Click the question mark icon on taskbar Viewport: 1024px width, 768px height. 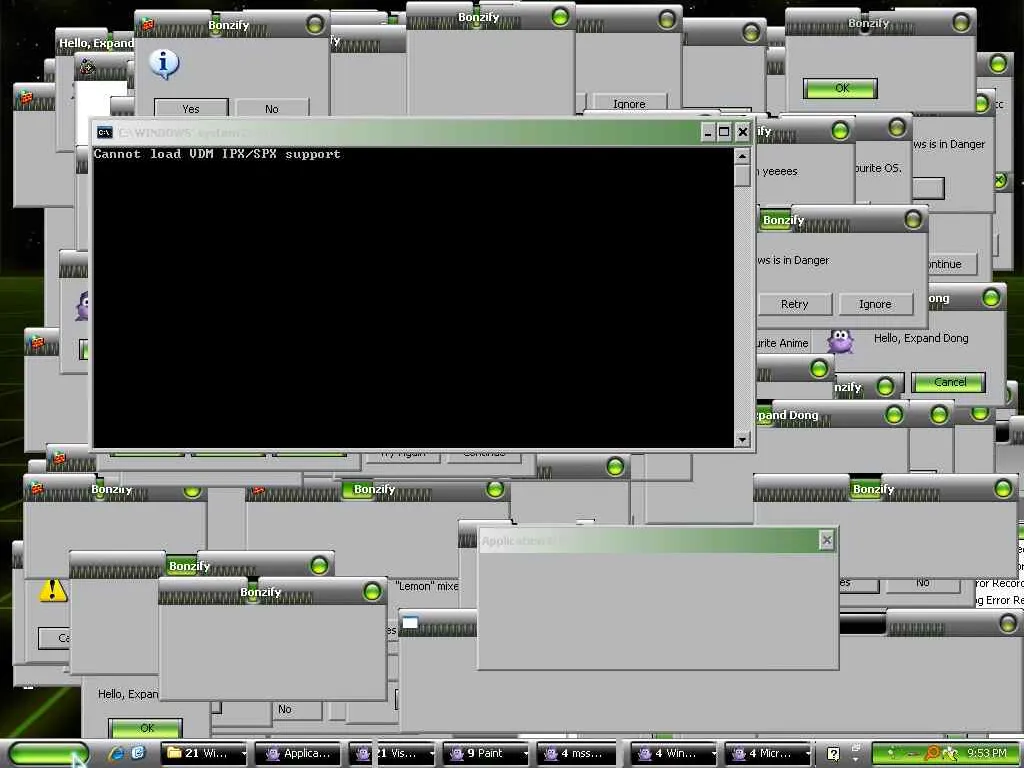[x=833, y=754]
